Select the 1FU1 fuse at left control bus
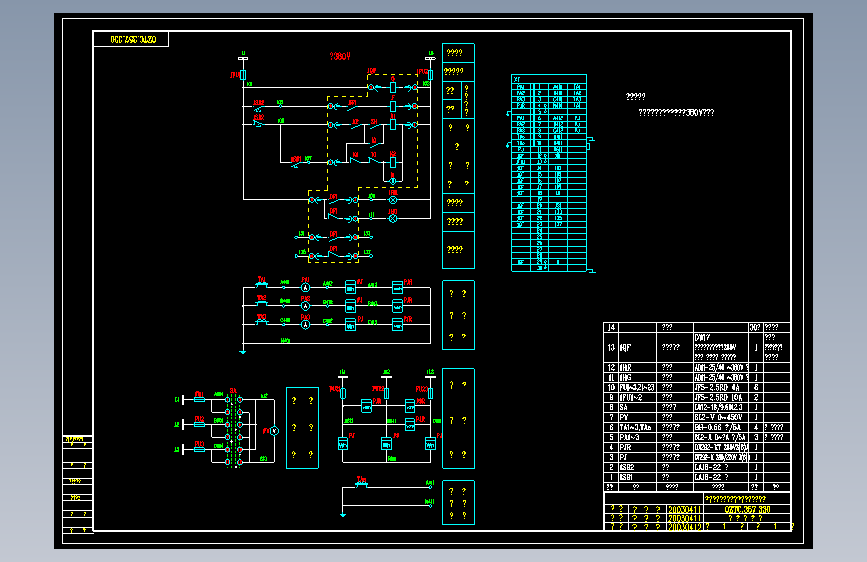Image resolution: width=867 pixels, height=562 pixels. tap(243, 75)
